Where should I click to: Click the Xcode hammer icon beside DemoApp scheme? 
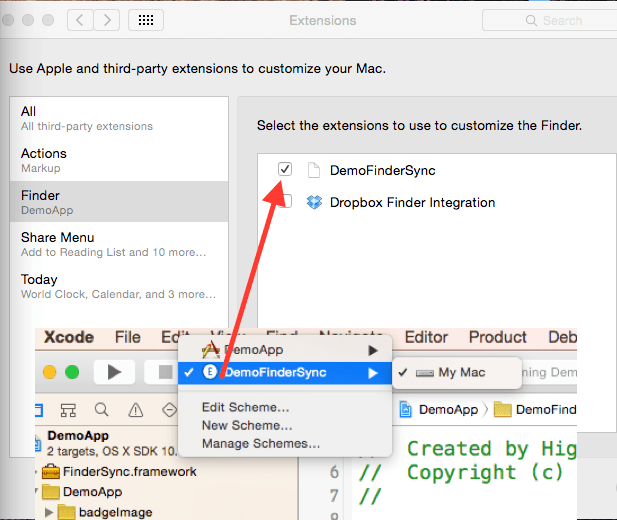click(x=211, y=350)
